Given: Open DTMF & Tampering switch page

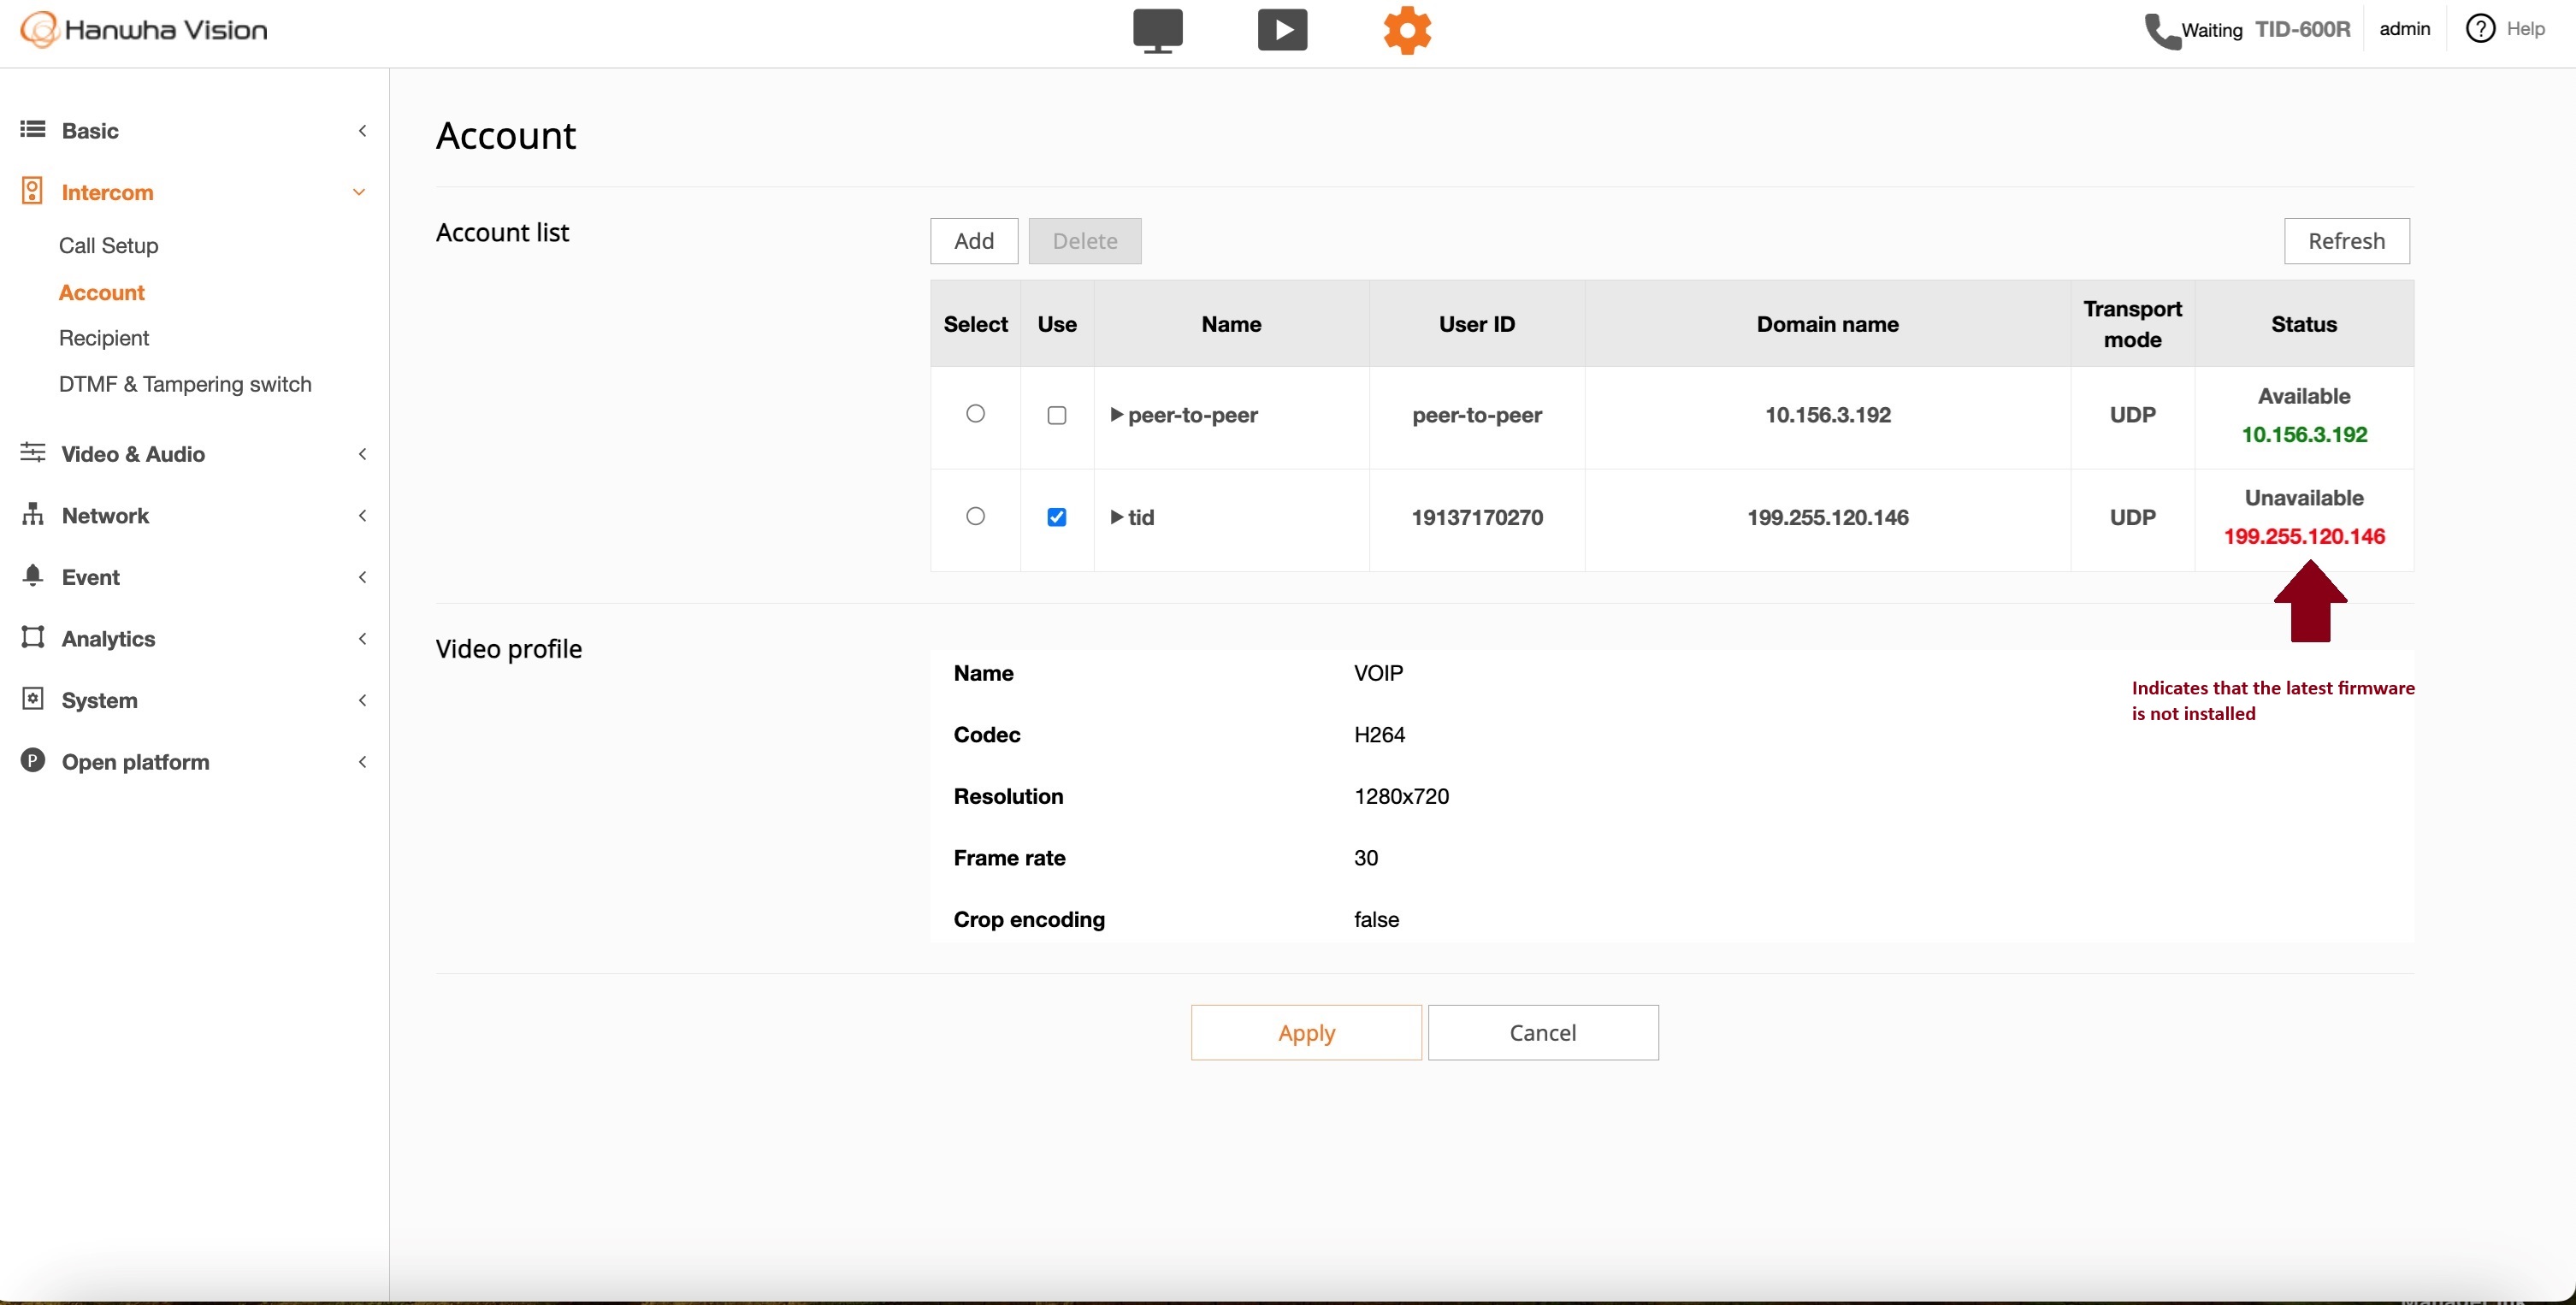Looking at the screenshot, I should 185,384.
